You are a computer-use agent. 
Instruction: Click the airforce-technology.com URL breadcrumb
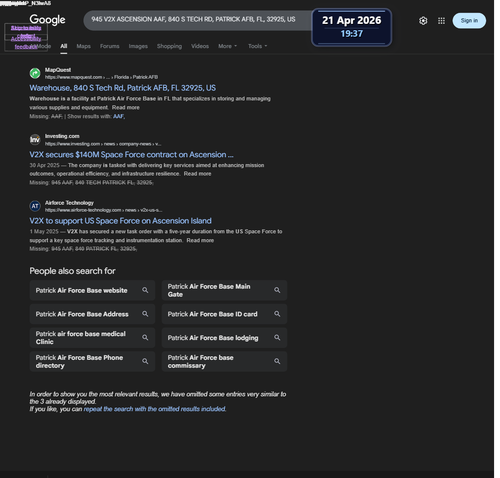click(x=104, y=210)
